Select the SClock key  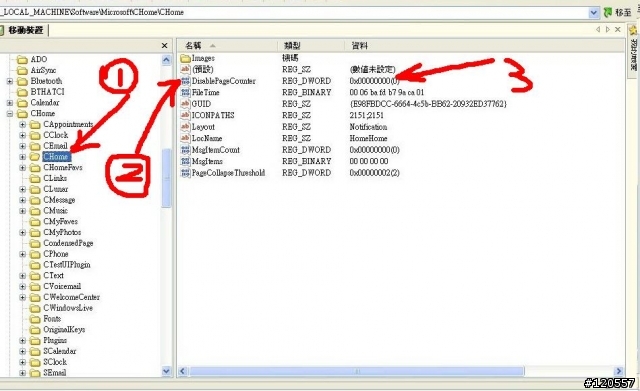[55, 362]
